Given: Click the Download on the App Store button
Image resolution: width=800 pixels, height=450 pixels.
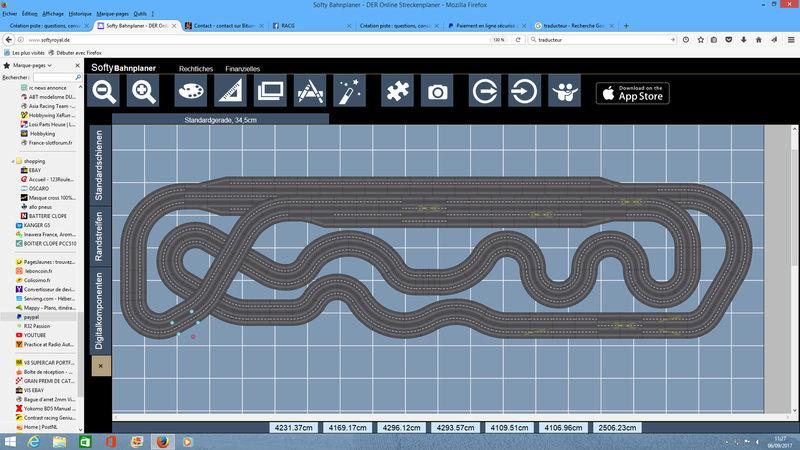Looking at the screenshot, I should 633,92.
